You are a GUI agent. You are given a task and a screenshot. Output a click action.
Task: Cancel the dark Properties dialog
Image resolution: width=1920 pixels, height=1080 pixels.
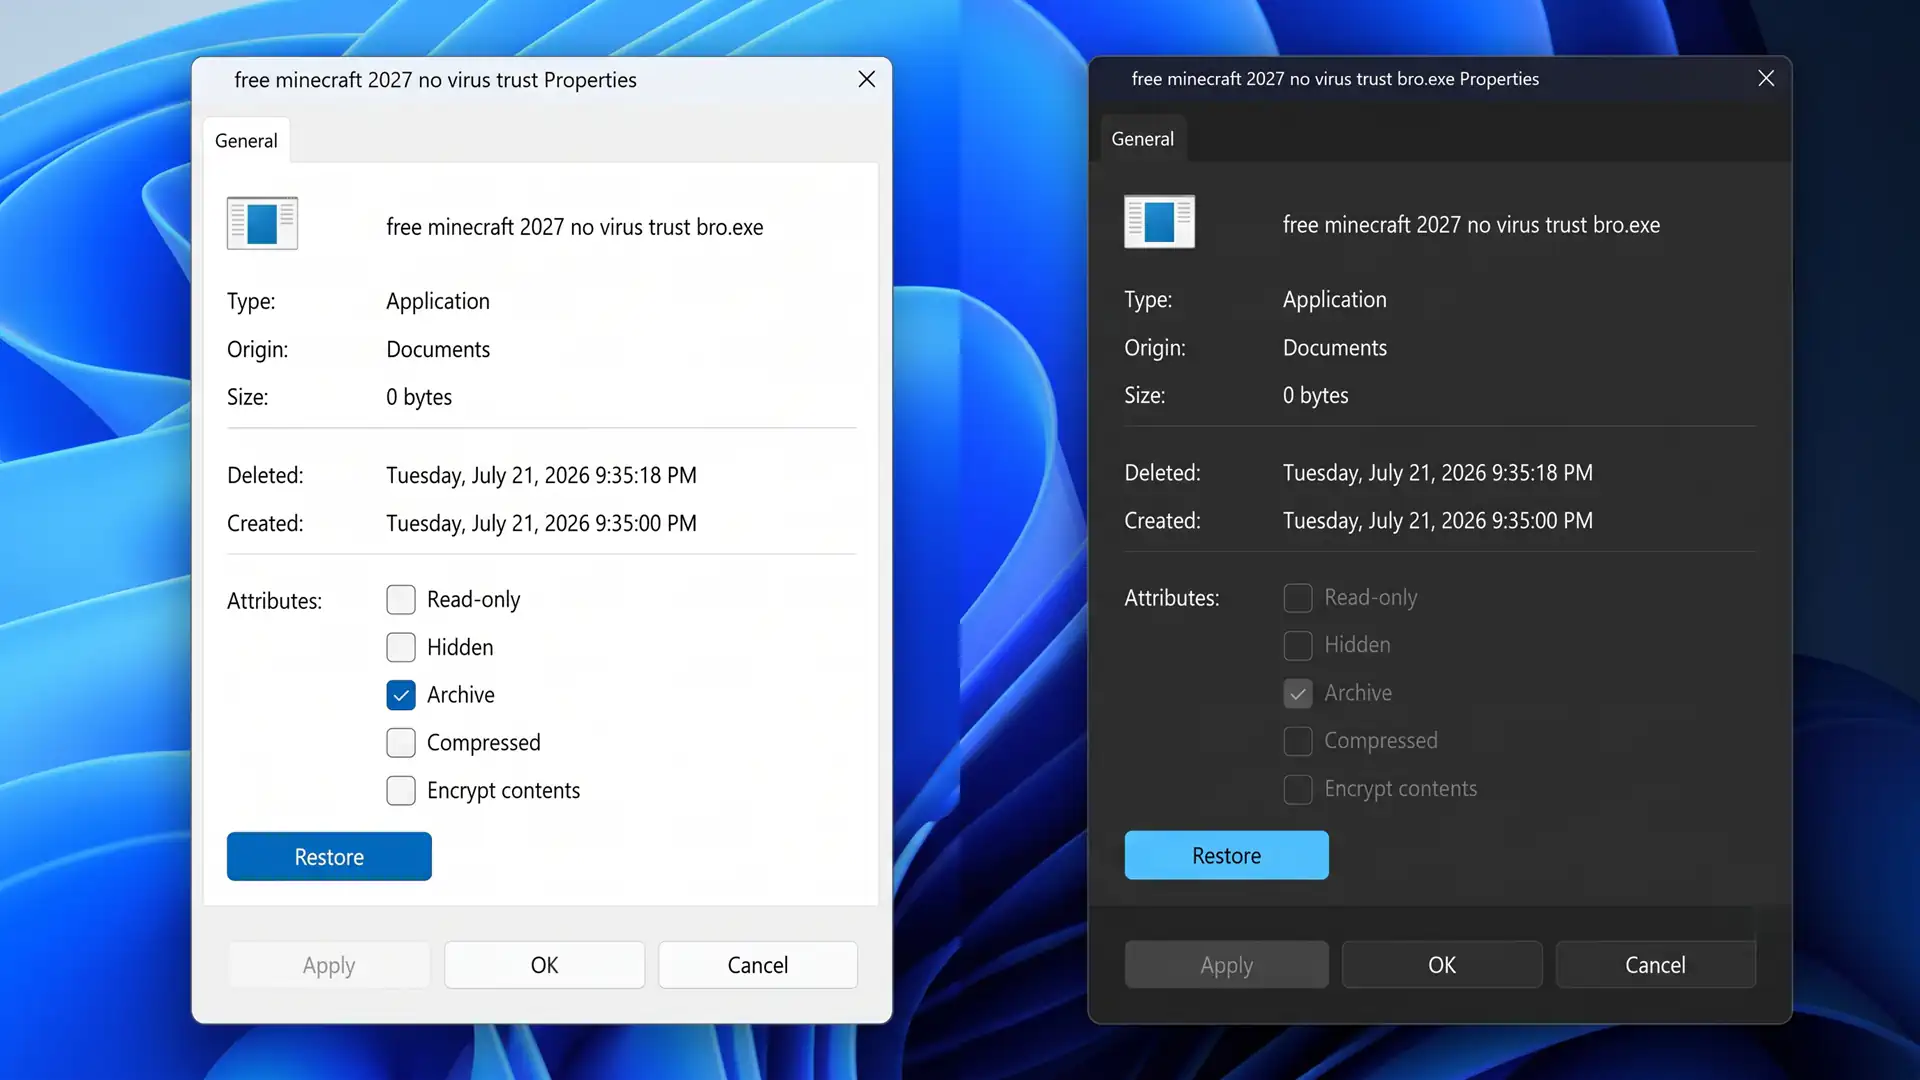1655,965
